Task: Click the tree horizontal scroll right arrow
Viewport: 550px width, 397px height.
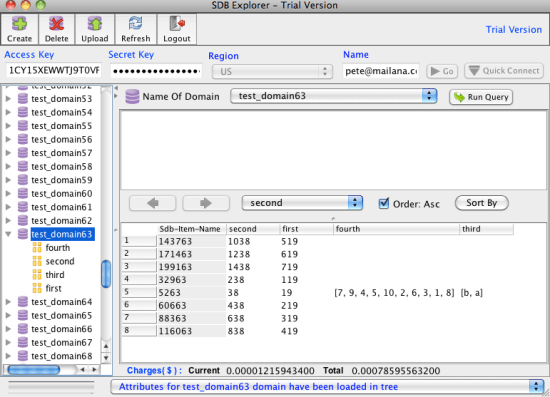Action: [94, 369]
